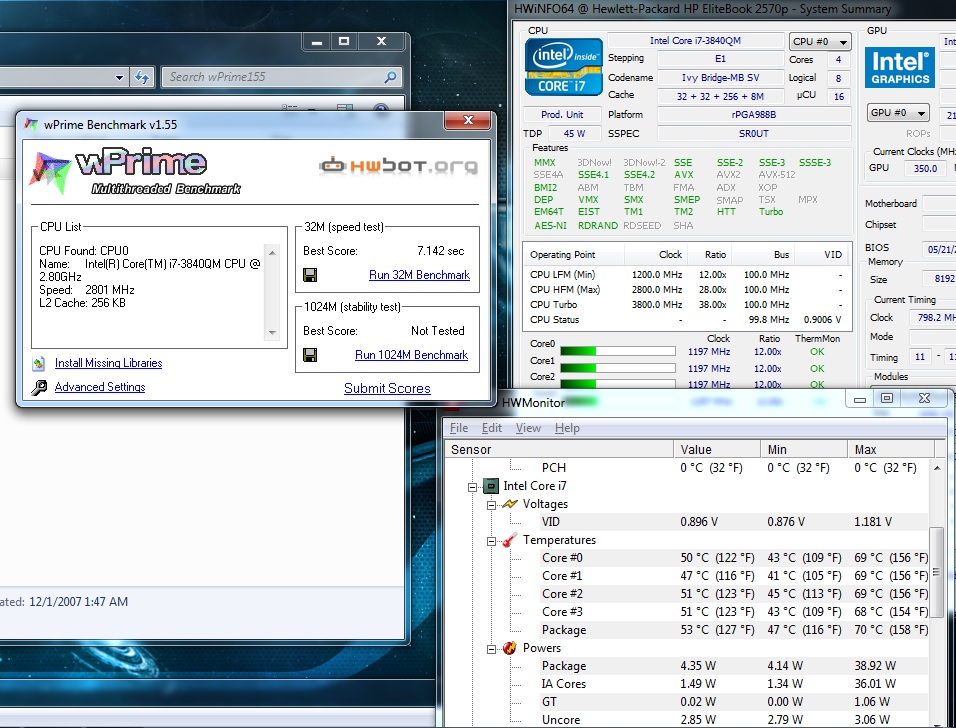The height and width of the screenshot is (728, 956).
Task: Click the Core0 usage bar in HWiNFO64
Action: (618, 351)
